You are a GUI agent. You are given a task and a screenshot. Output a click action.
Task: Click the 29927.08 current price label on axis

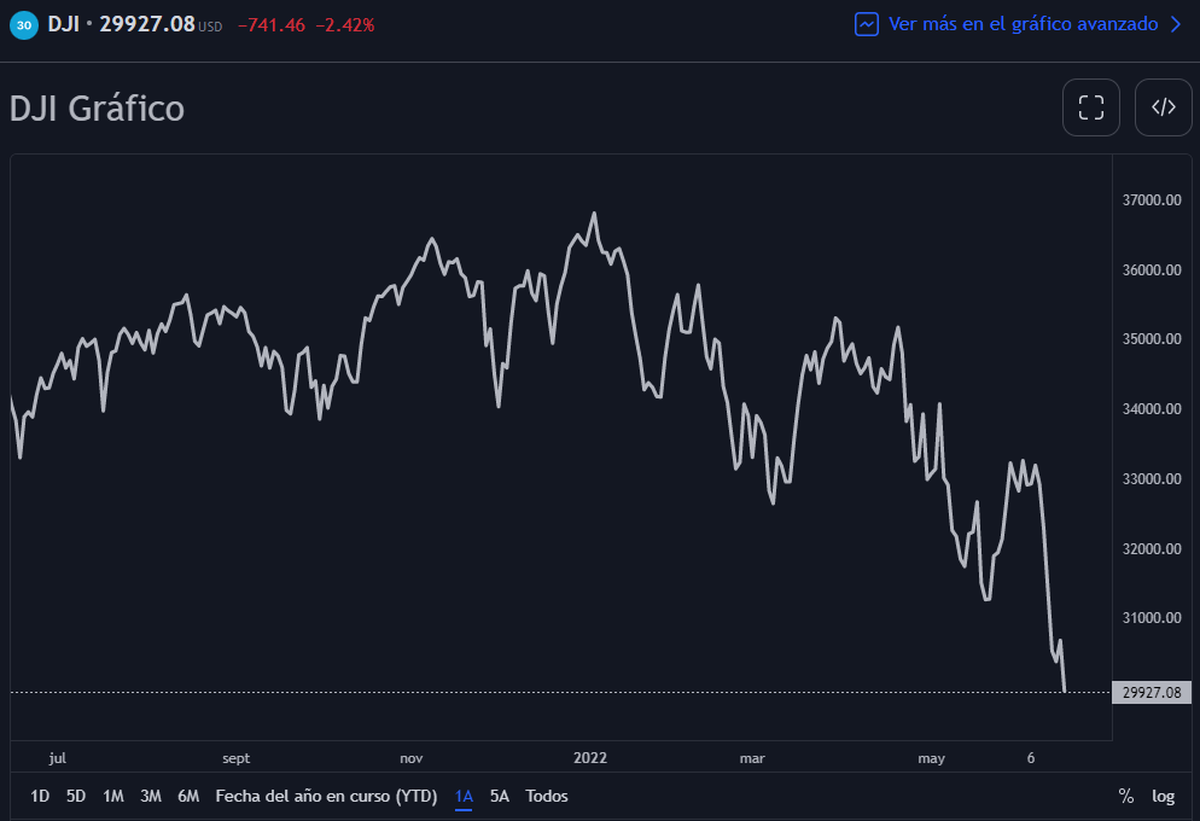[x=1152, y=692]
